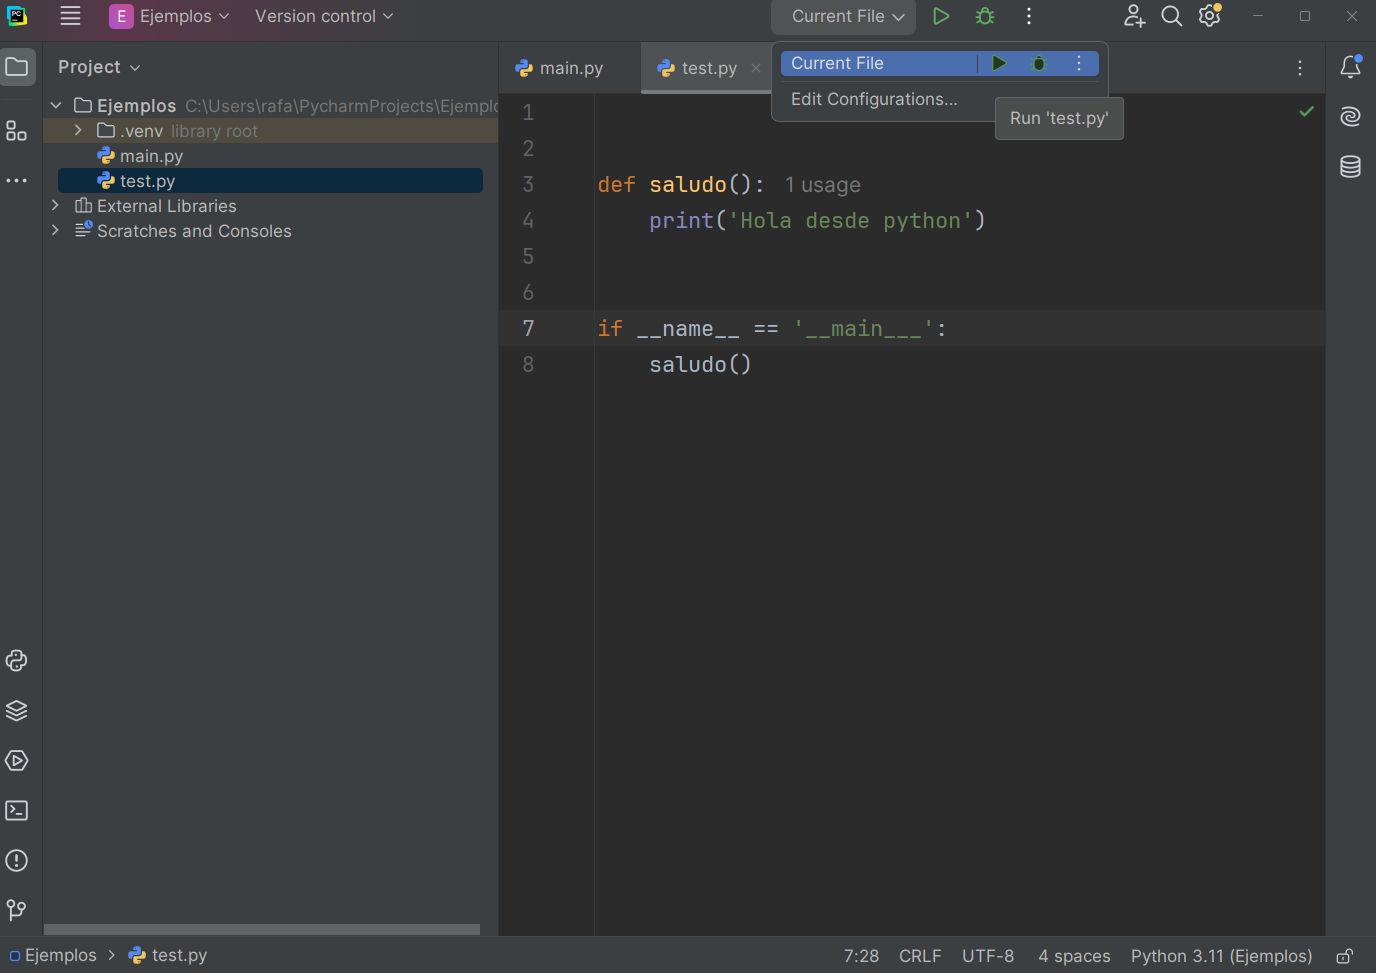Open Edit Configurations from the popup
1376x973 pixels.
(x=874, y=99)
